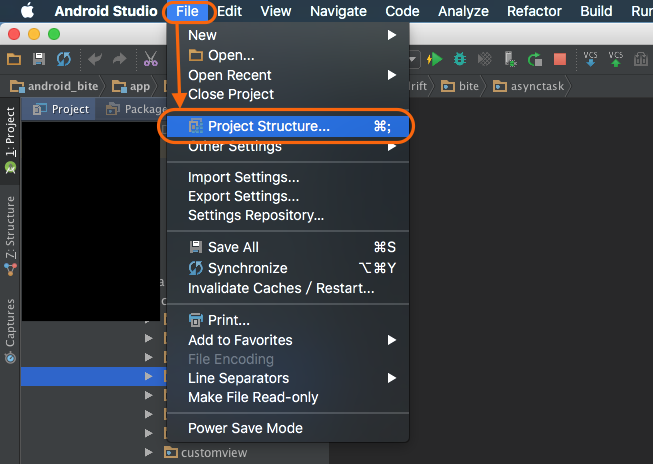Open the File menu

(x=187, y=11)
